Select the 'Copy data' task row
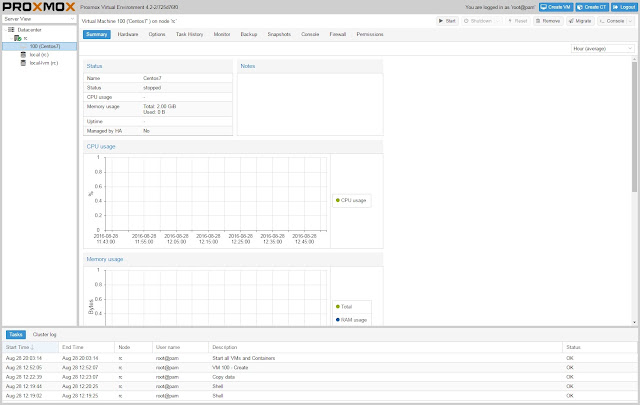640x405 pixels. coord(320,377)
